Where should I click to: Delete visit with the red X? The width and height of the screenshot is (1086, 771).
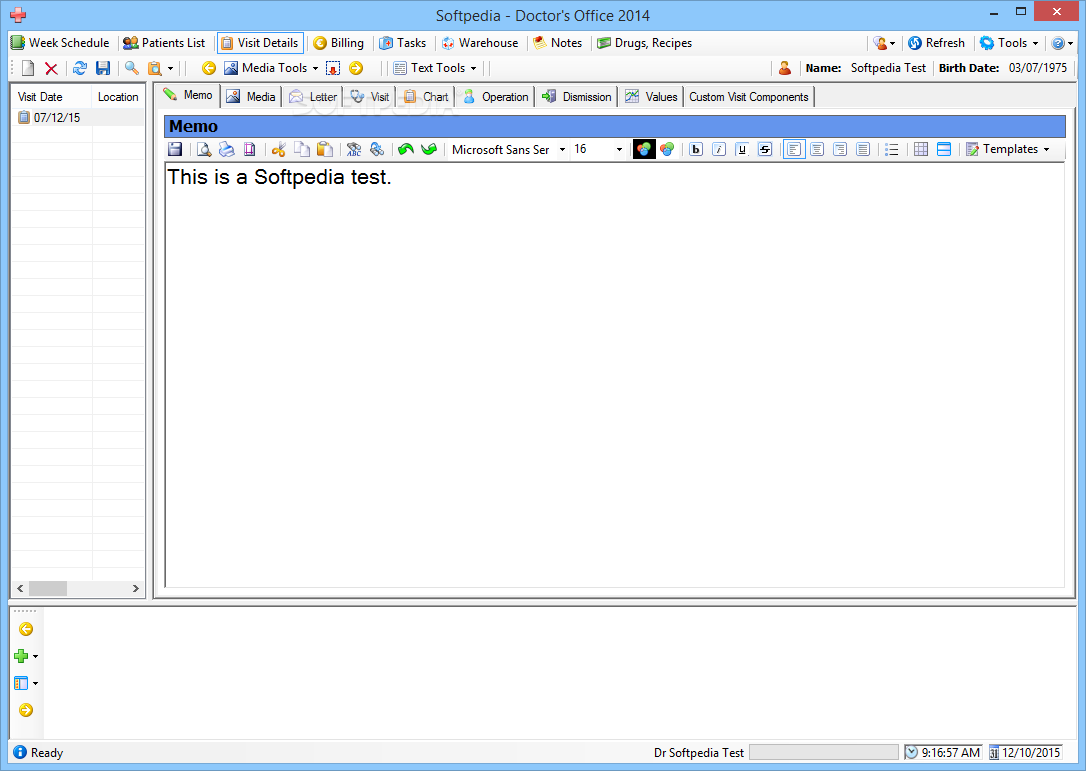click(51, 68)
